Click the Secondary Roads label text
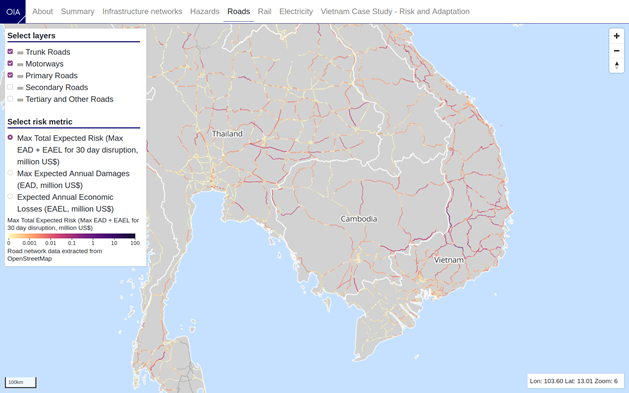 57,87
